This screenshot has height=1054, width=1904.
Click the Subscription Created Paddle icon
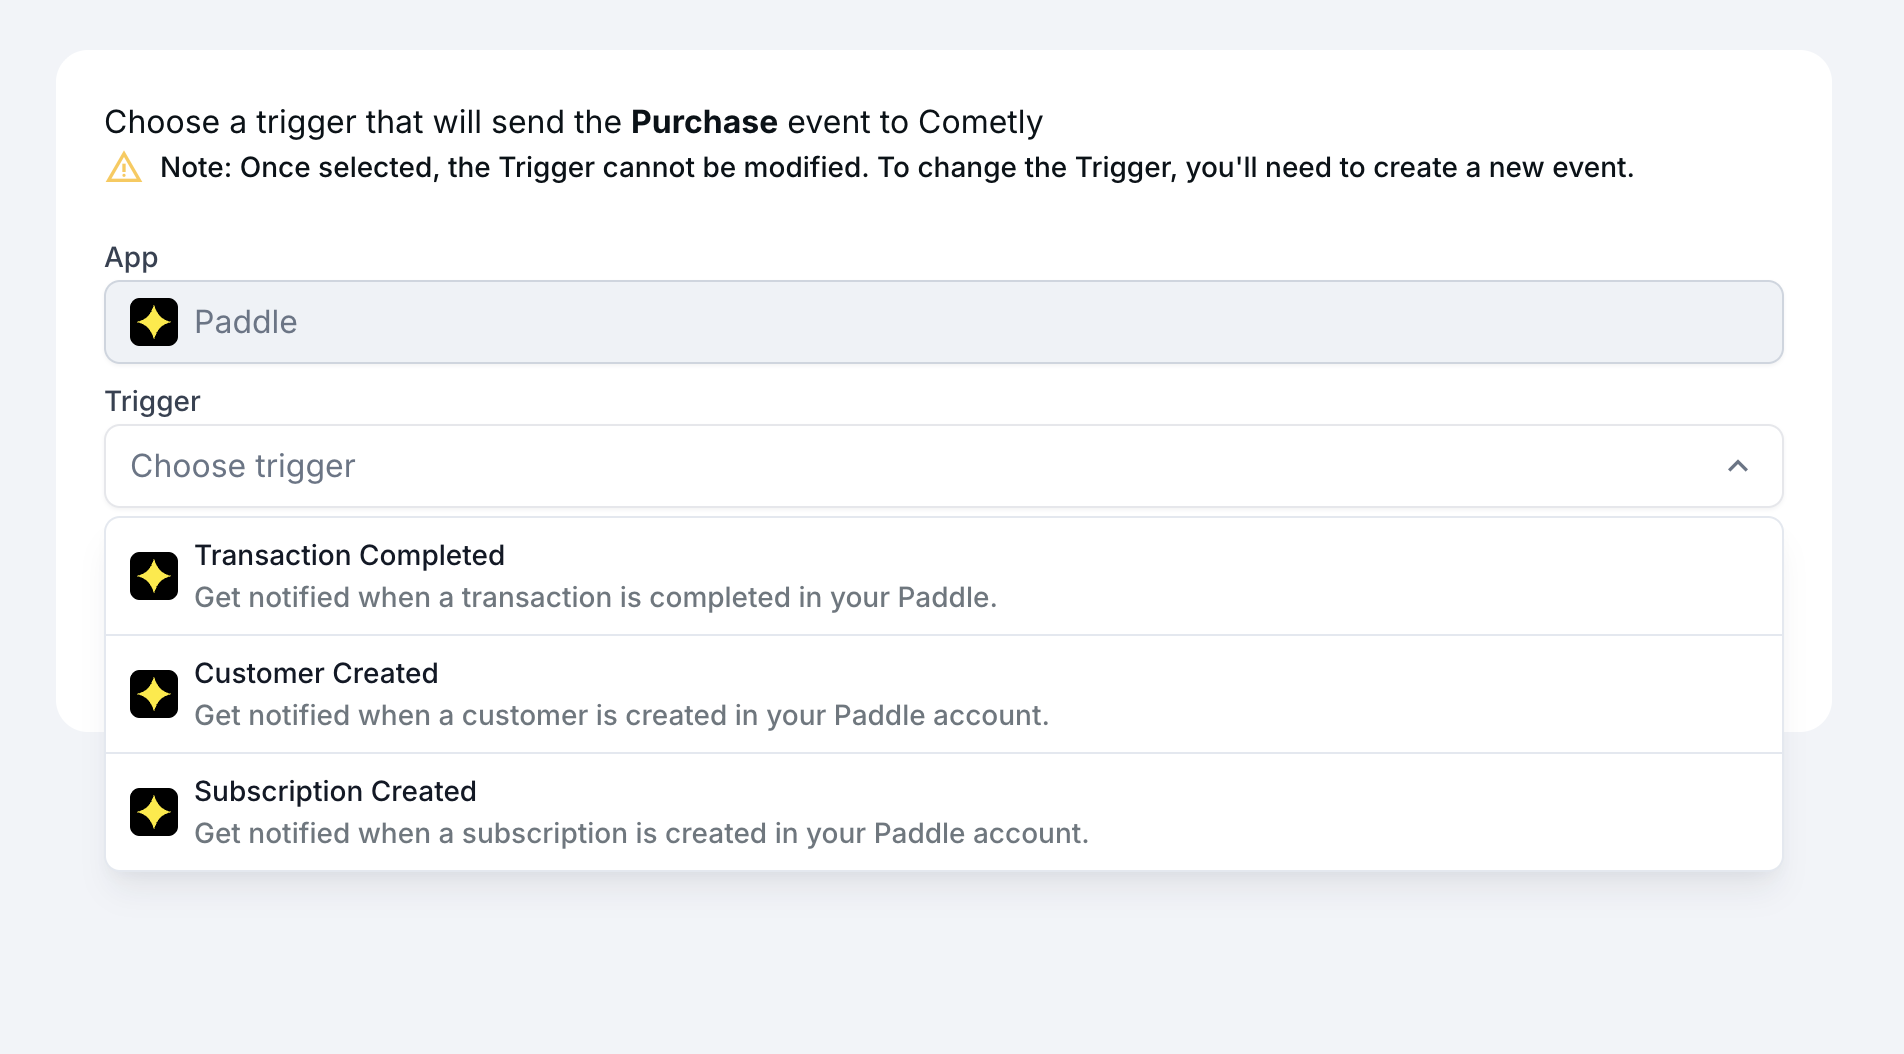(154, 812)
